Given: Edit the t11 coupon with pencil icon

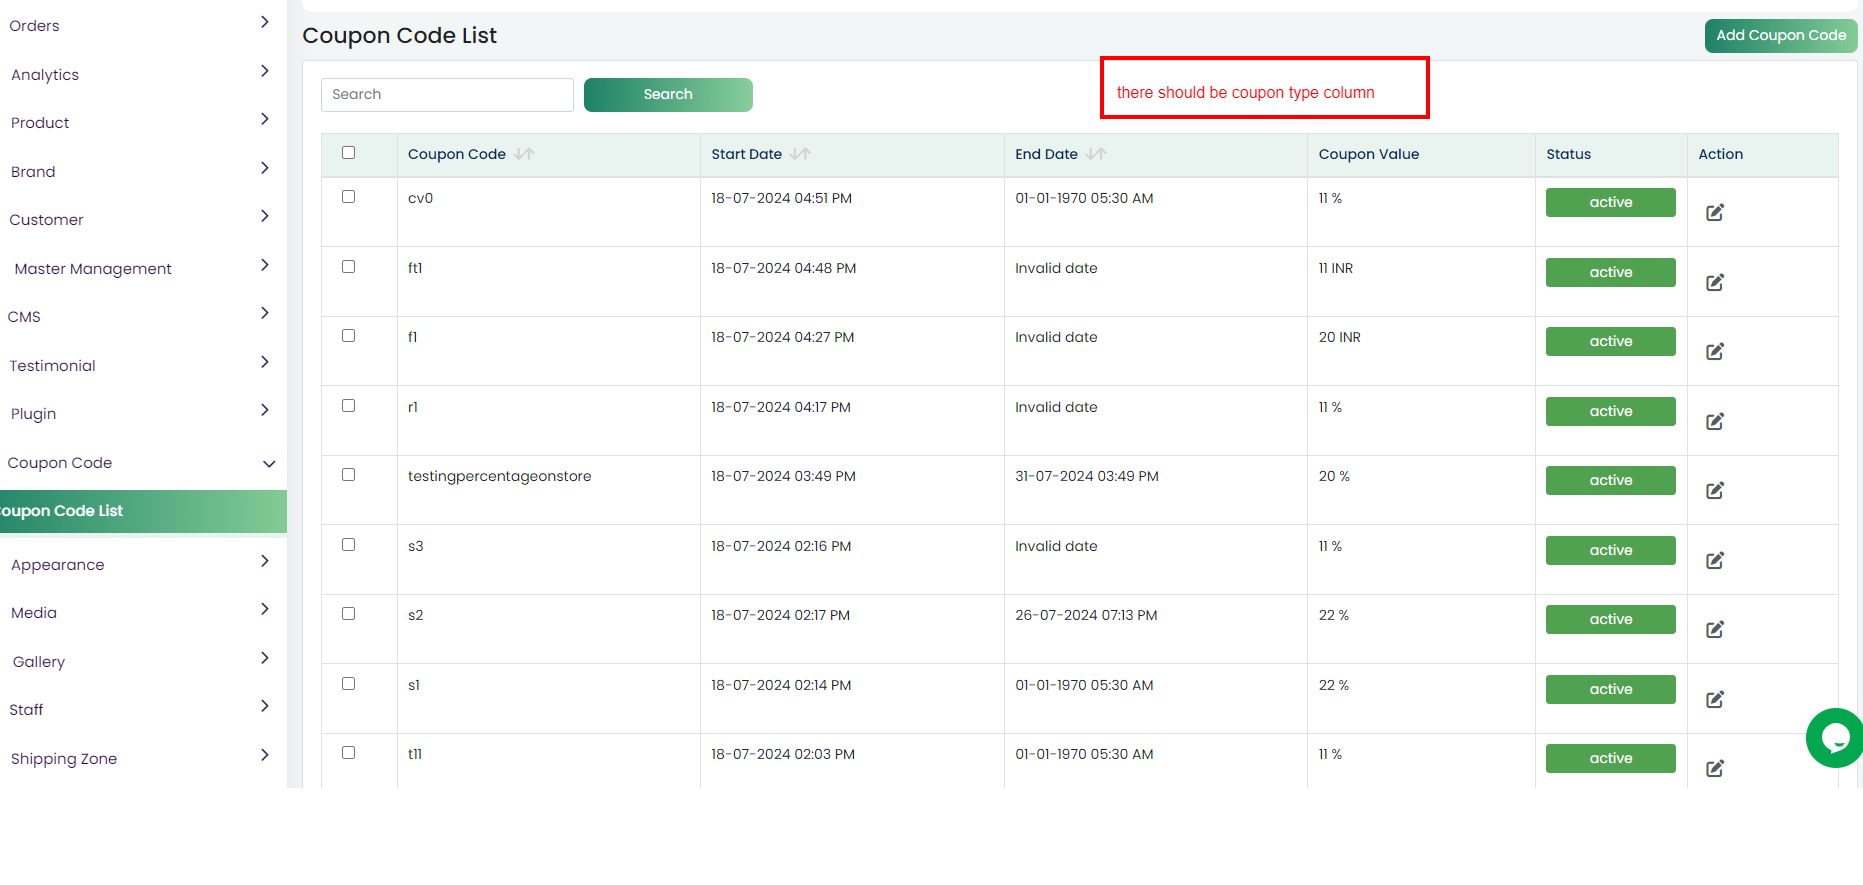Looking at the screenshot, I should [1714, 768].
